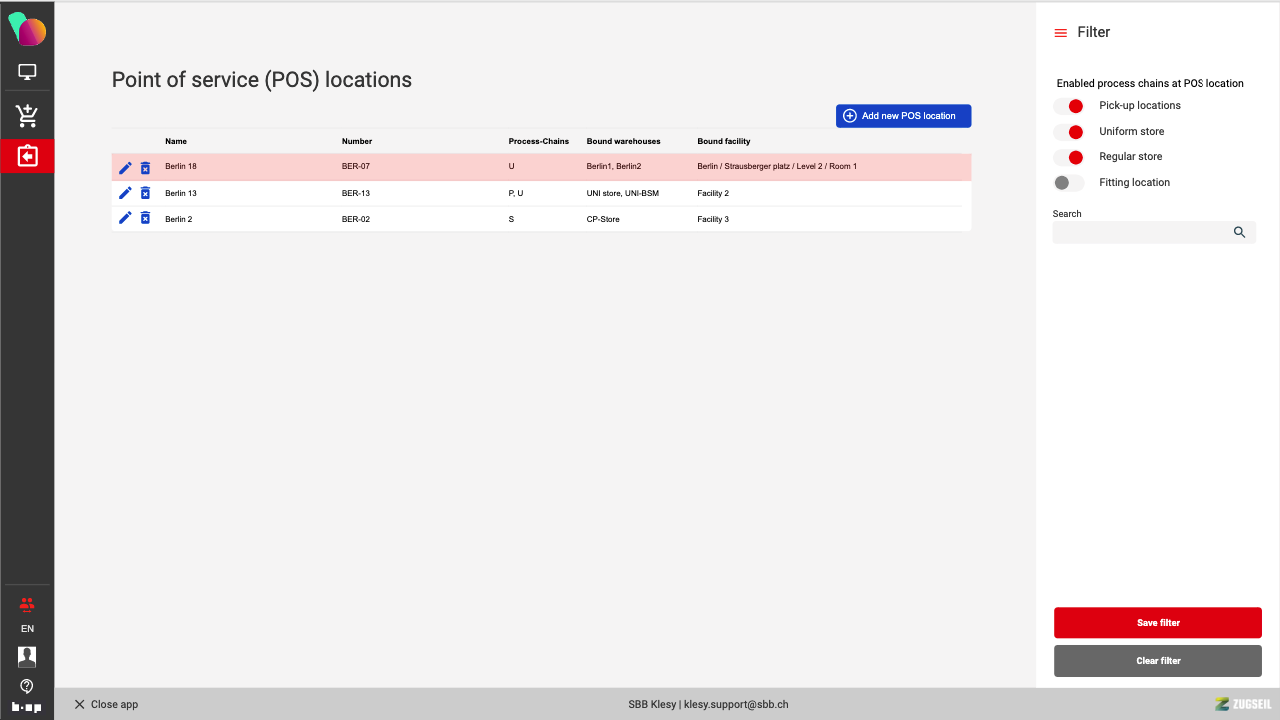The height and width of the screenshot is (720, 1280).
Task: Click the search magnifier icon
Action: (1239, 232)
